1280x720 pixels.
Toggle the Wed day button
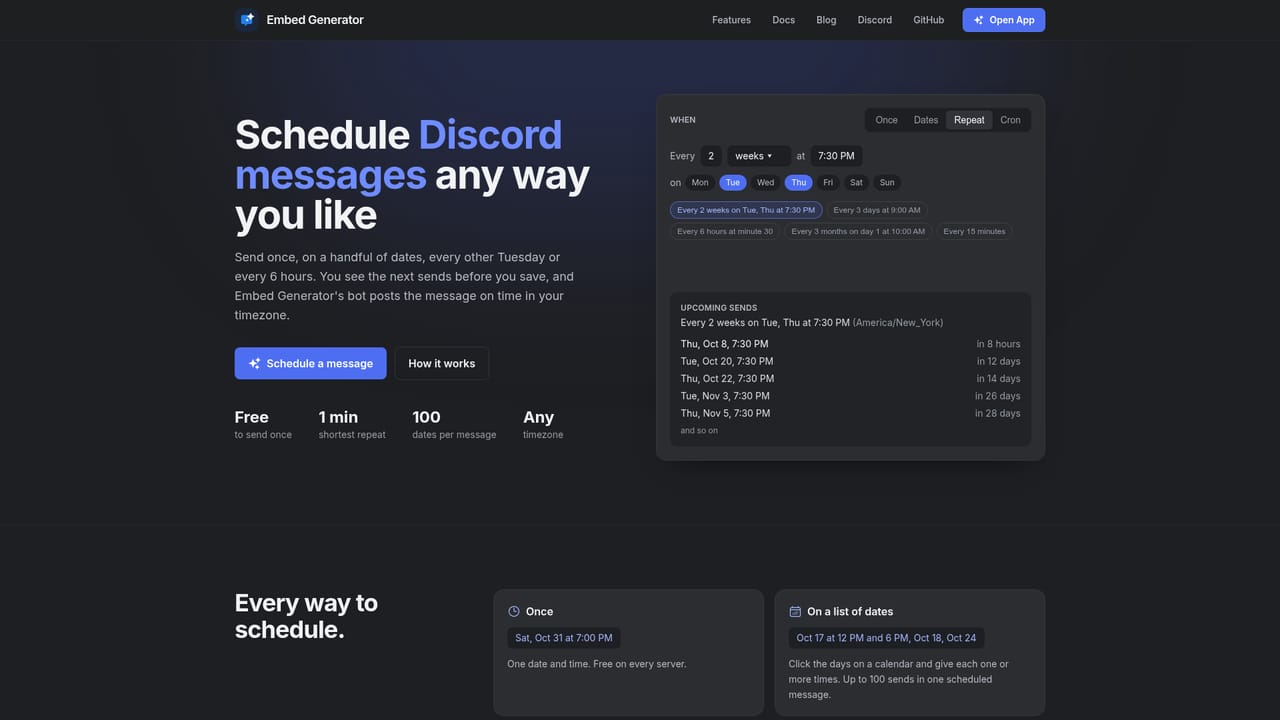point(766,182)
